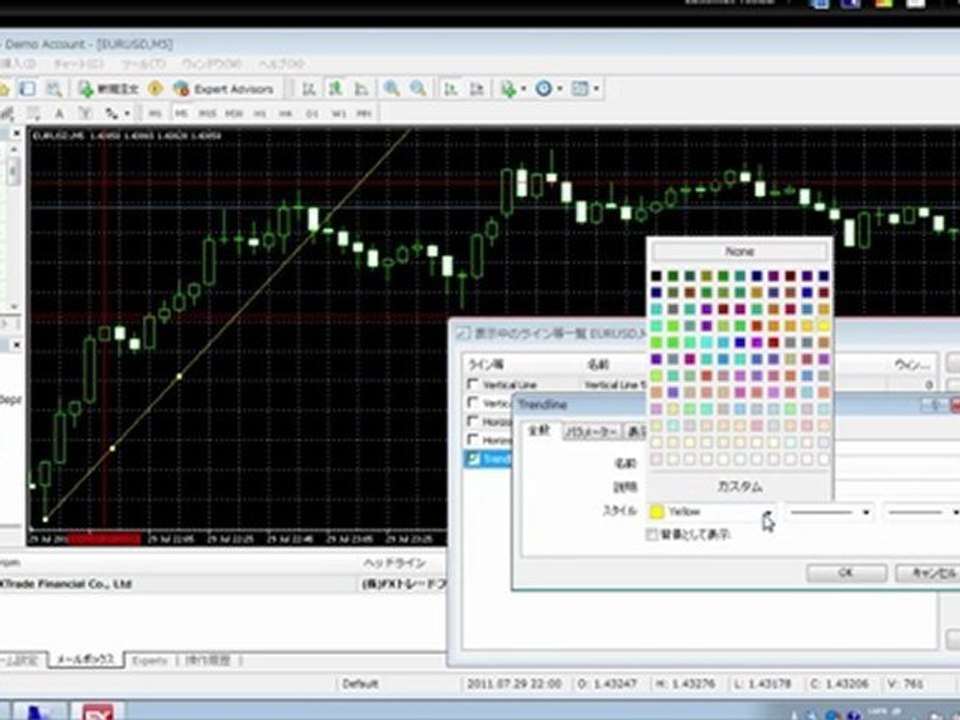960x720 pixels.
Task: Click the Default profile in status bar
Action: [360, 684]
